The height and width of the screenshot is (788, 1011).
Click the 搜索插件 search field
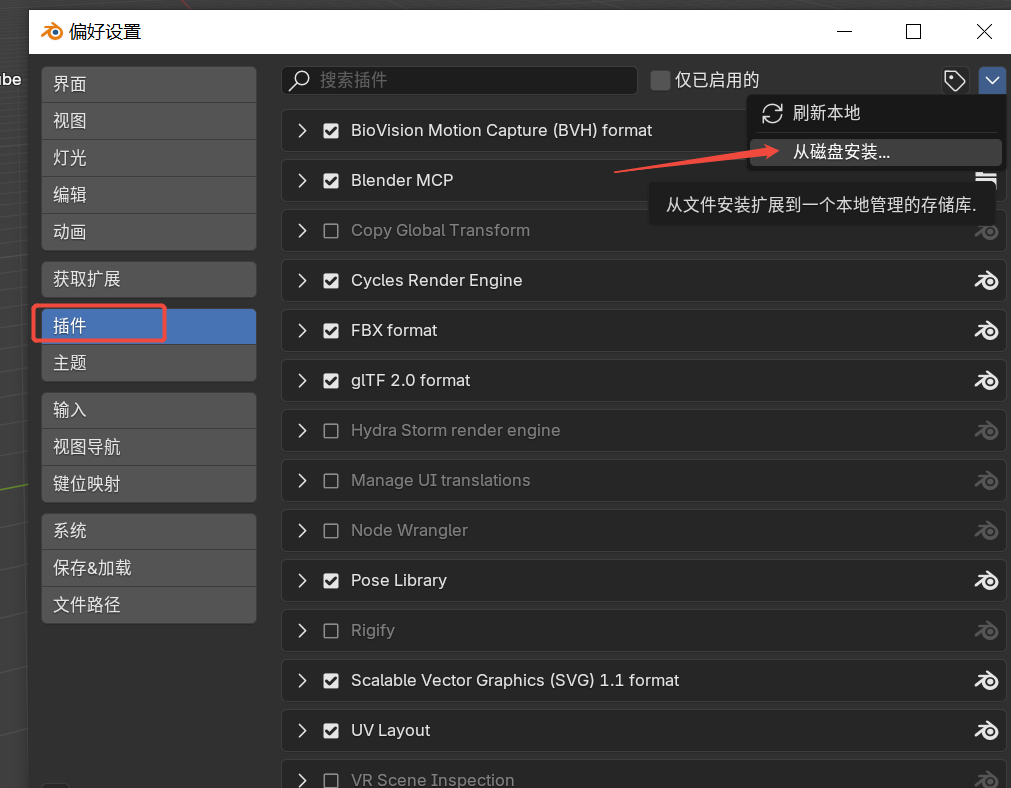pyautogui.click(x=459, y=81)
